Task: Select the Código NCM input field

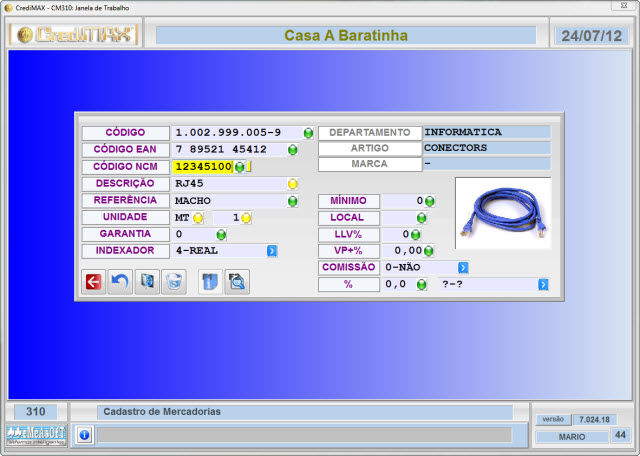Action: point(203,167)
